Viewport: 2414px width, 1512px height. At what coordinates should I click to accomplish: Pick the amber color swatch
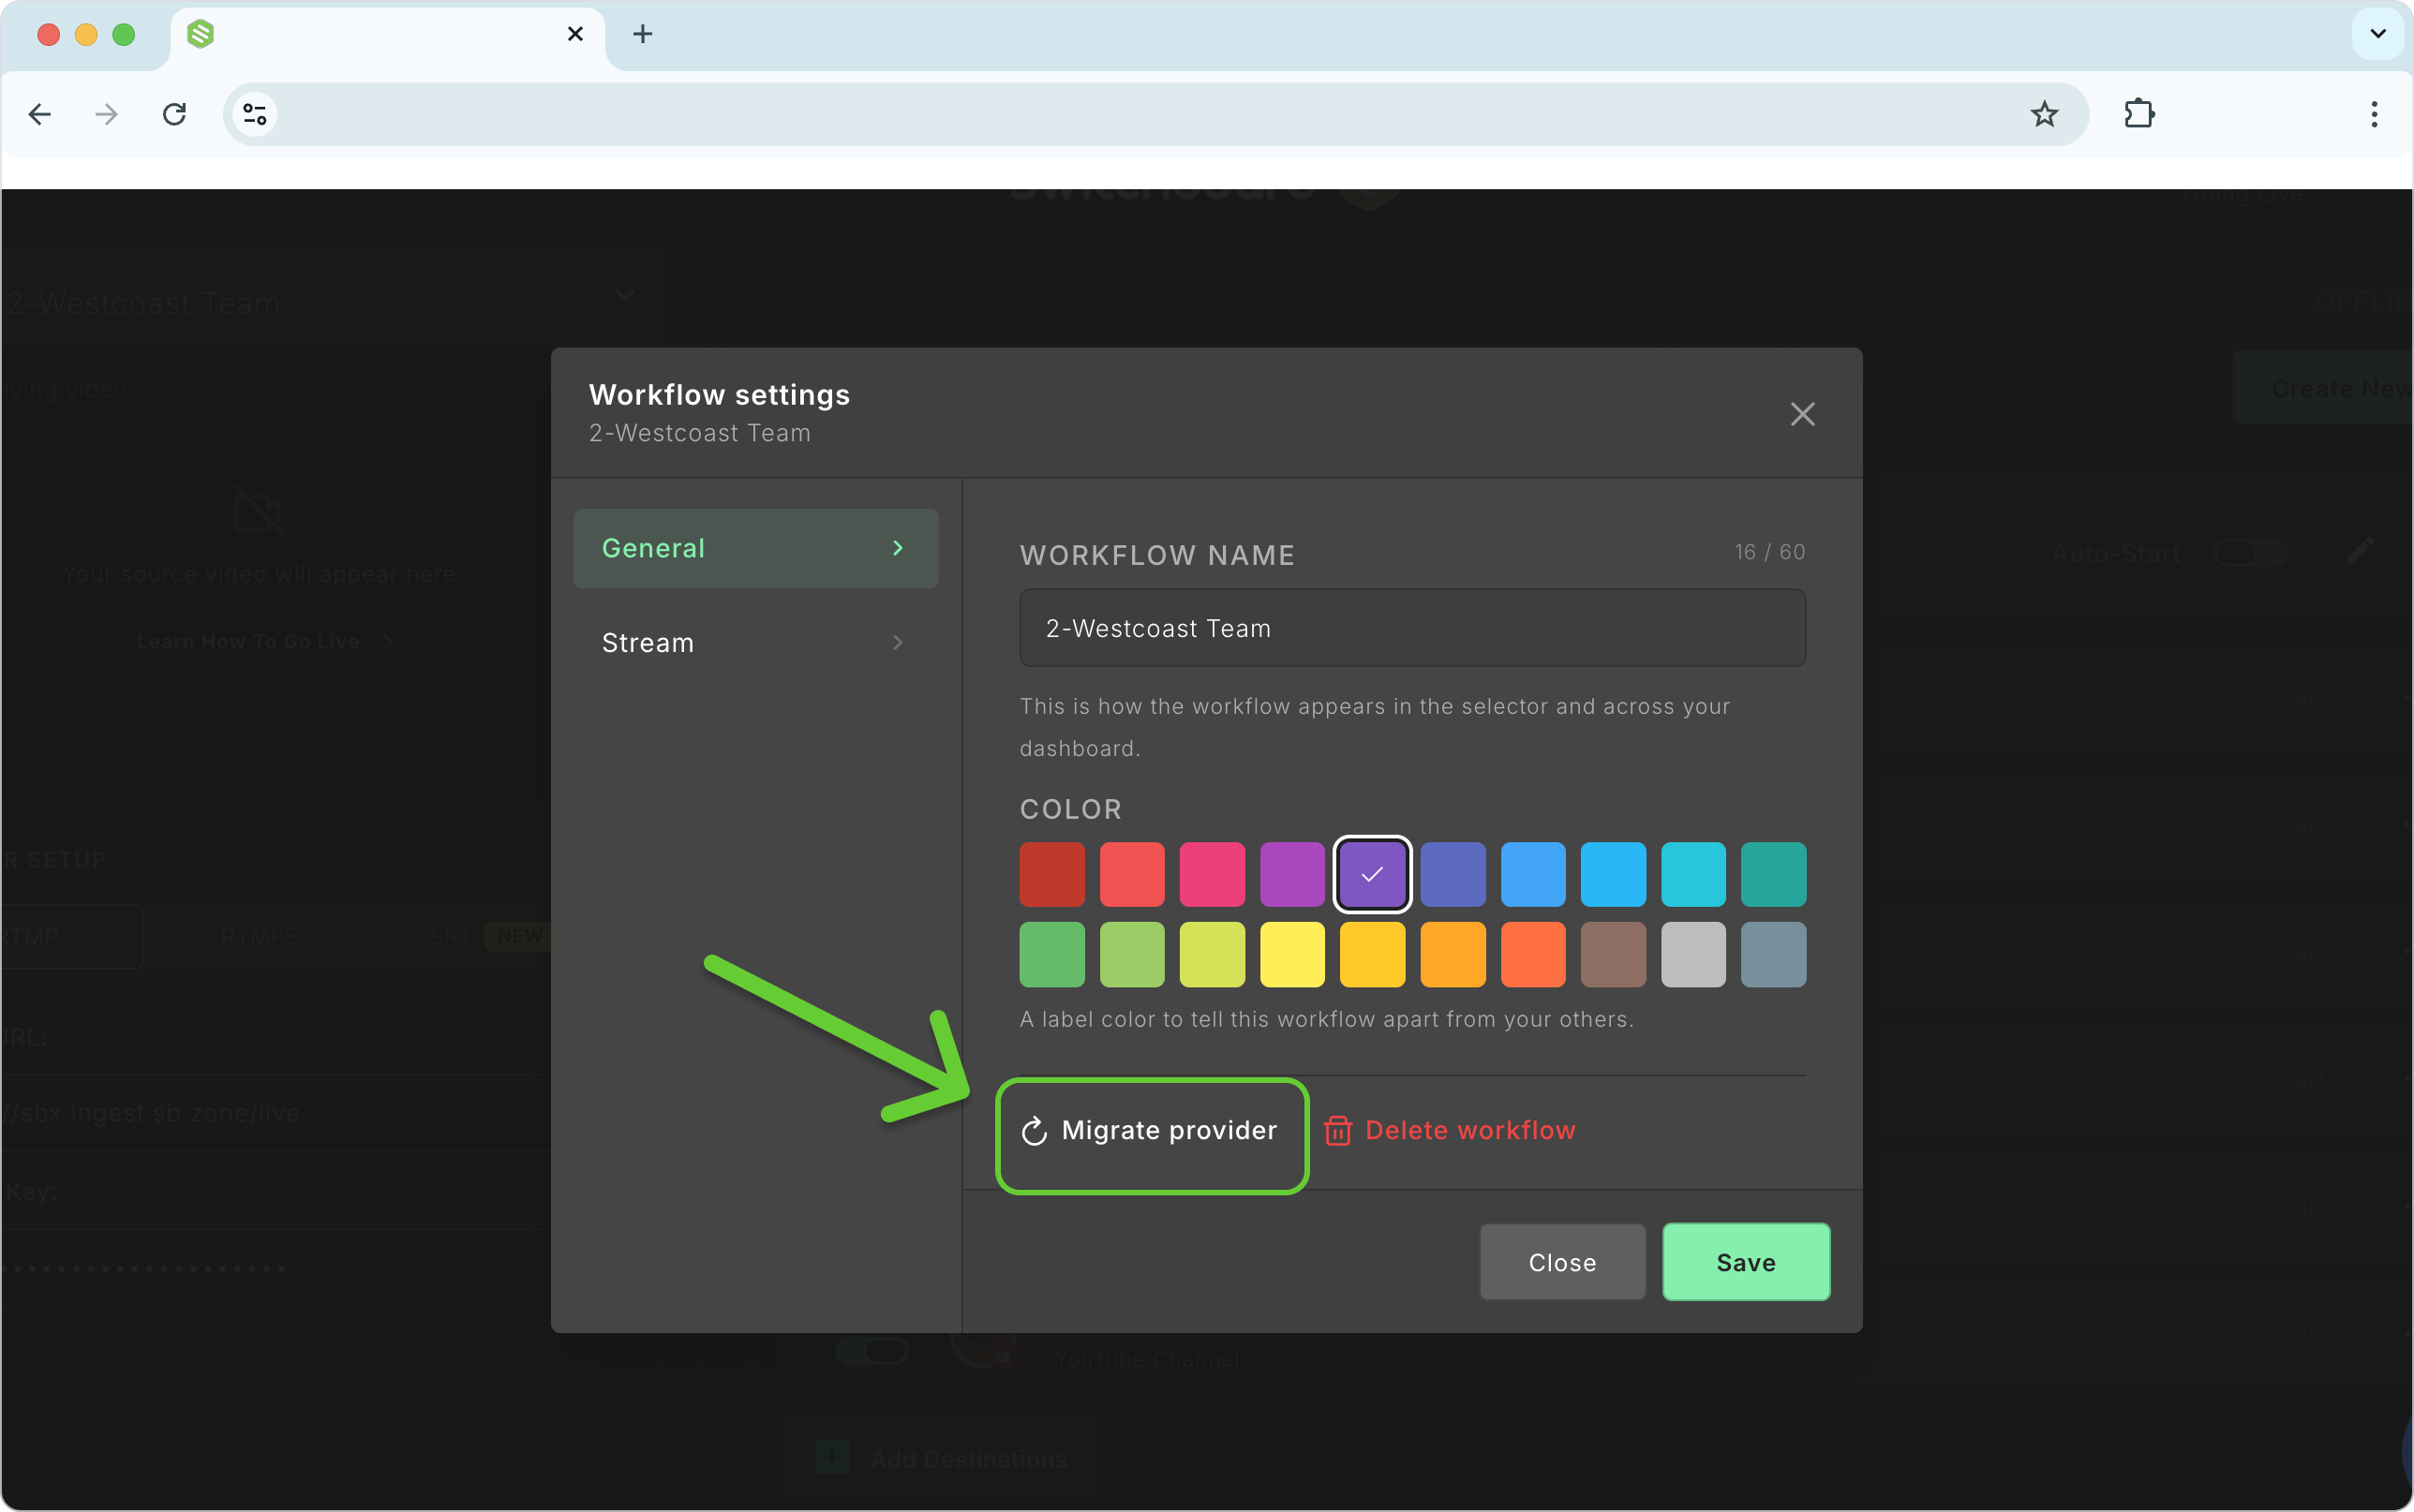tap(1372, 954)
